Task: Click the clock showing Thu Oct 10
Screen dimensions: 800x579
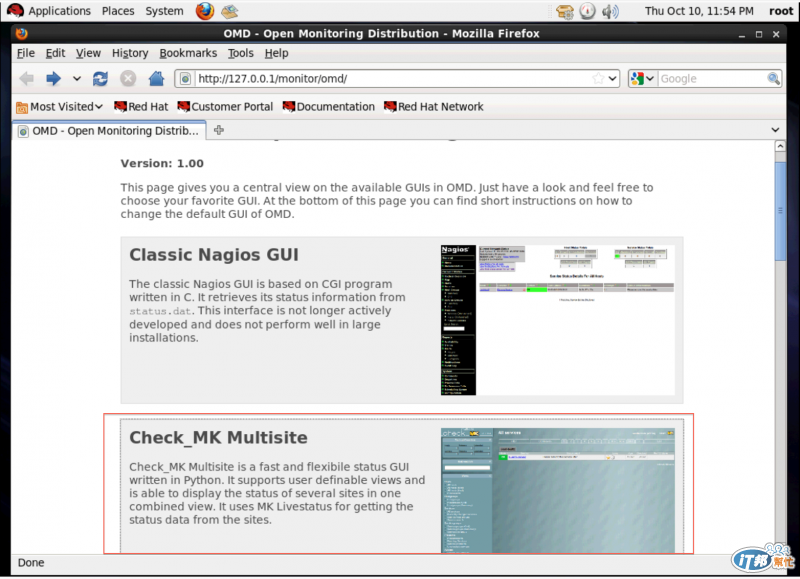Action: (x=699, y=11)
